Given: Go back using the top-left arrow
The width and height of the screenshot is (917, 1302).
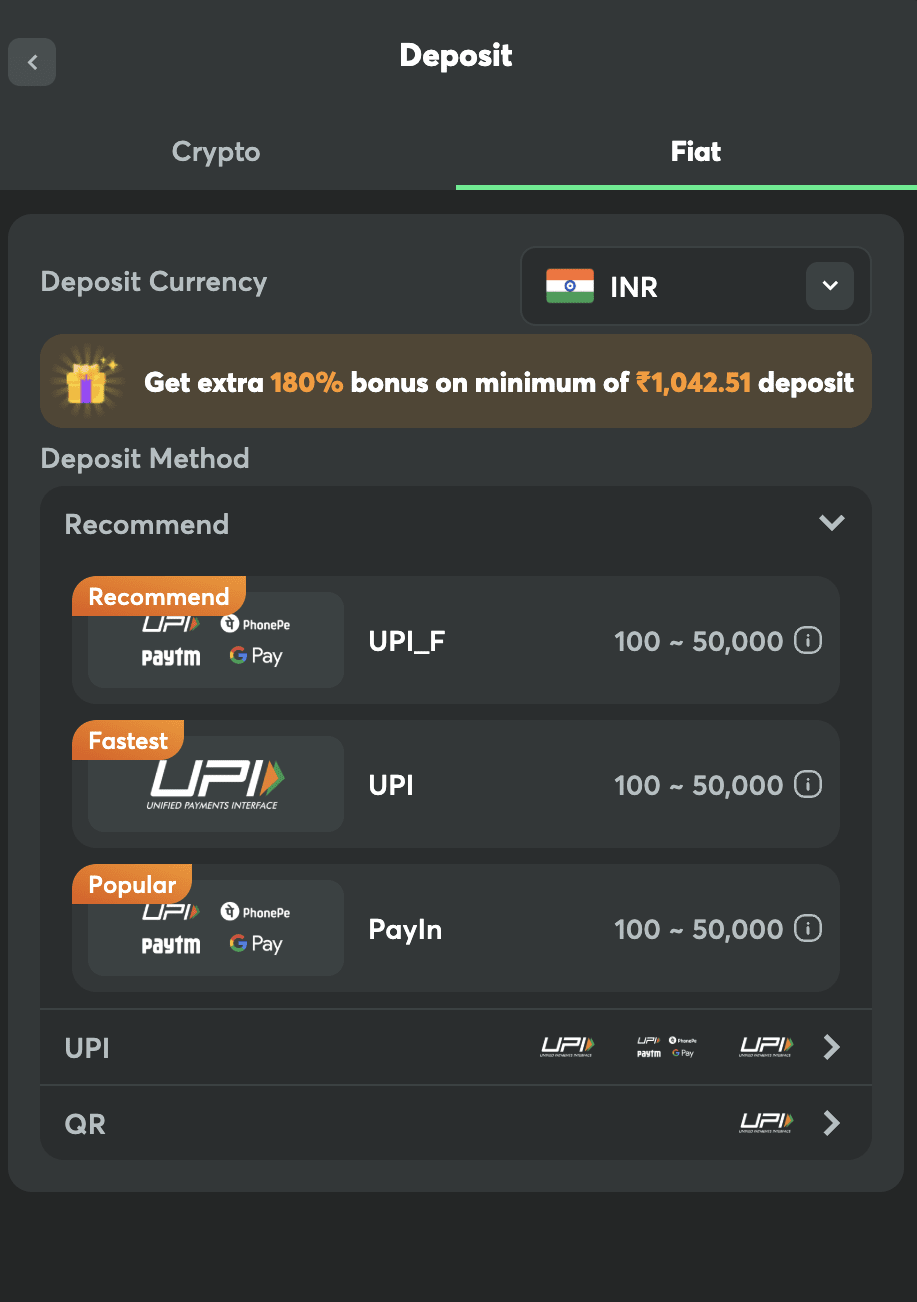Looking at the screenshot, I should [32, 62].
